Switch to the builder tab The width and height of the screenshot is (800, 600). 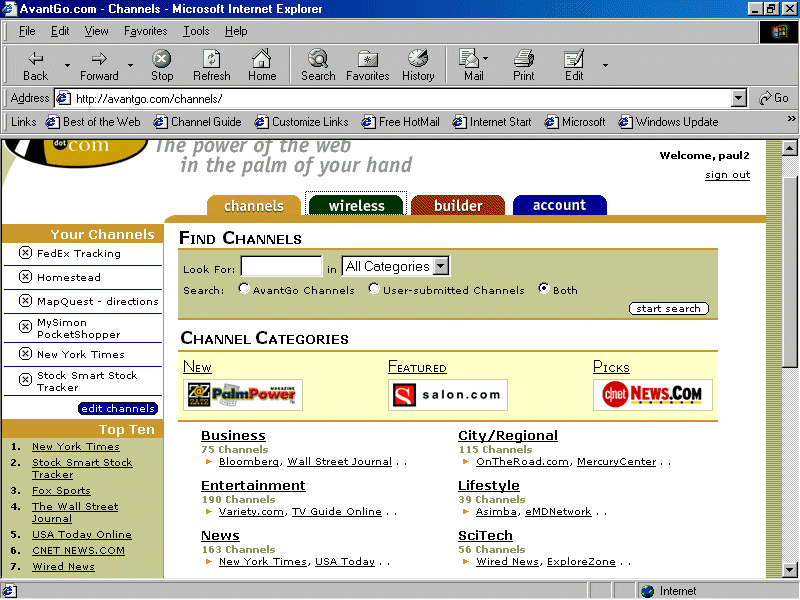pyautogui.click(x=458, y=205)
